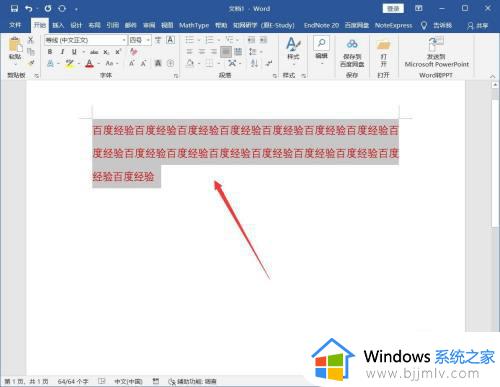The image size is (500, 387).
Task: Click the Undo arrow in the quick access toolbar
Action: [29, 9]
